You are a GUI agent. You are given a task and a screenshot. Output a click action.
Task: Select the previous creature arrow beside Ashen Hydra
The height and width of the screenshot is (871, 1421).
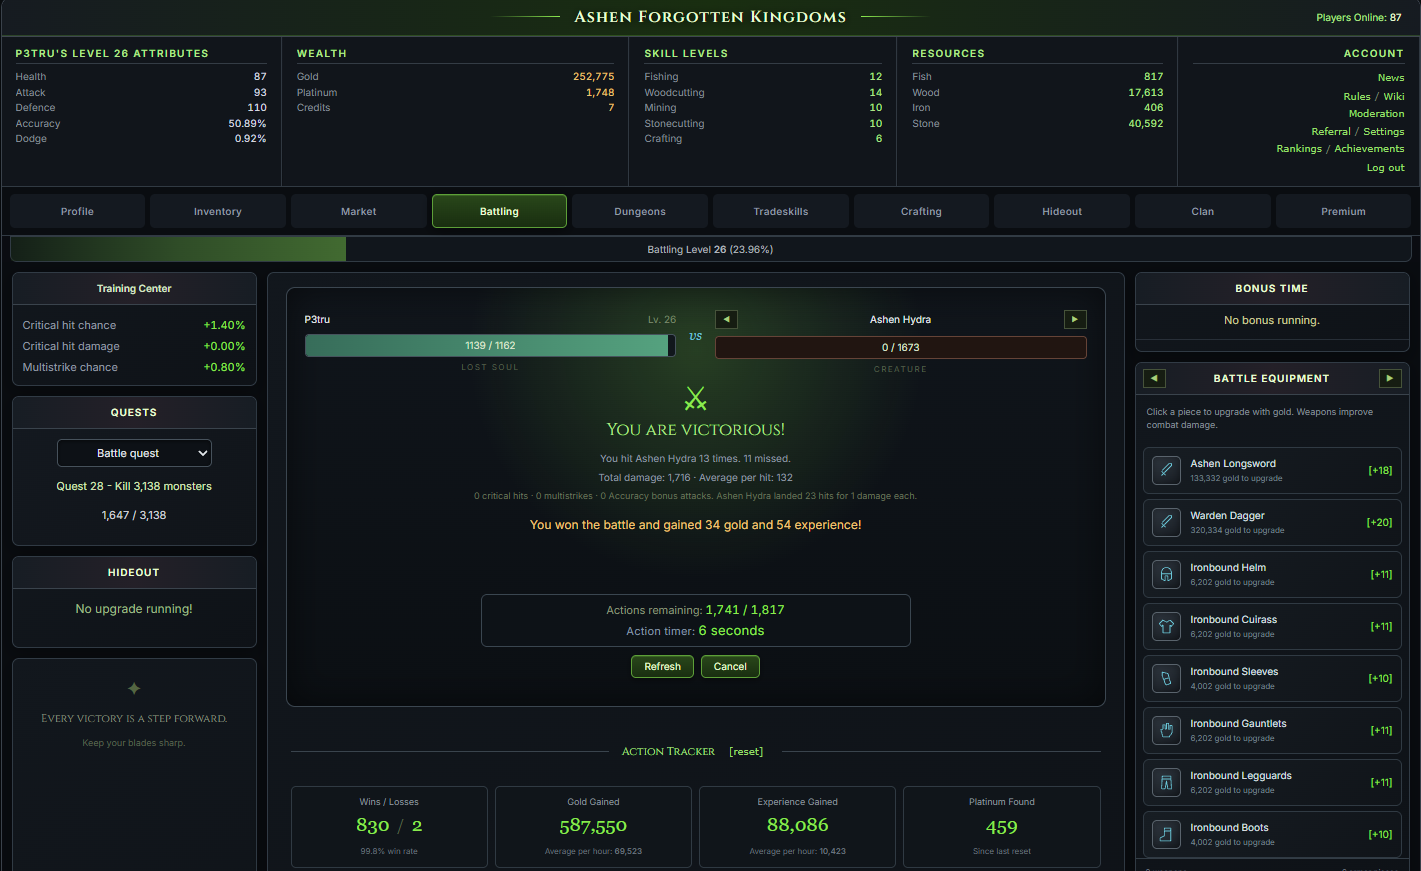[x=727, y=319]
